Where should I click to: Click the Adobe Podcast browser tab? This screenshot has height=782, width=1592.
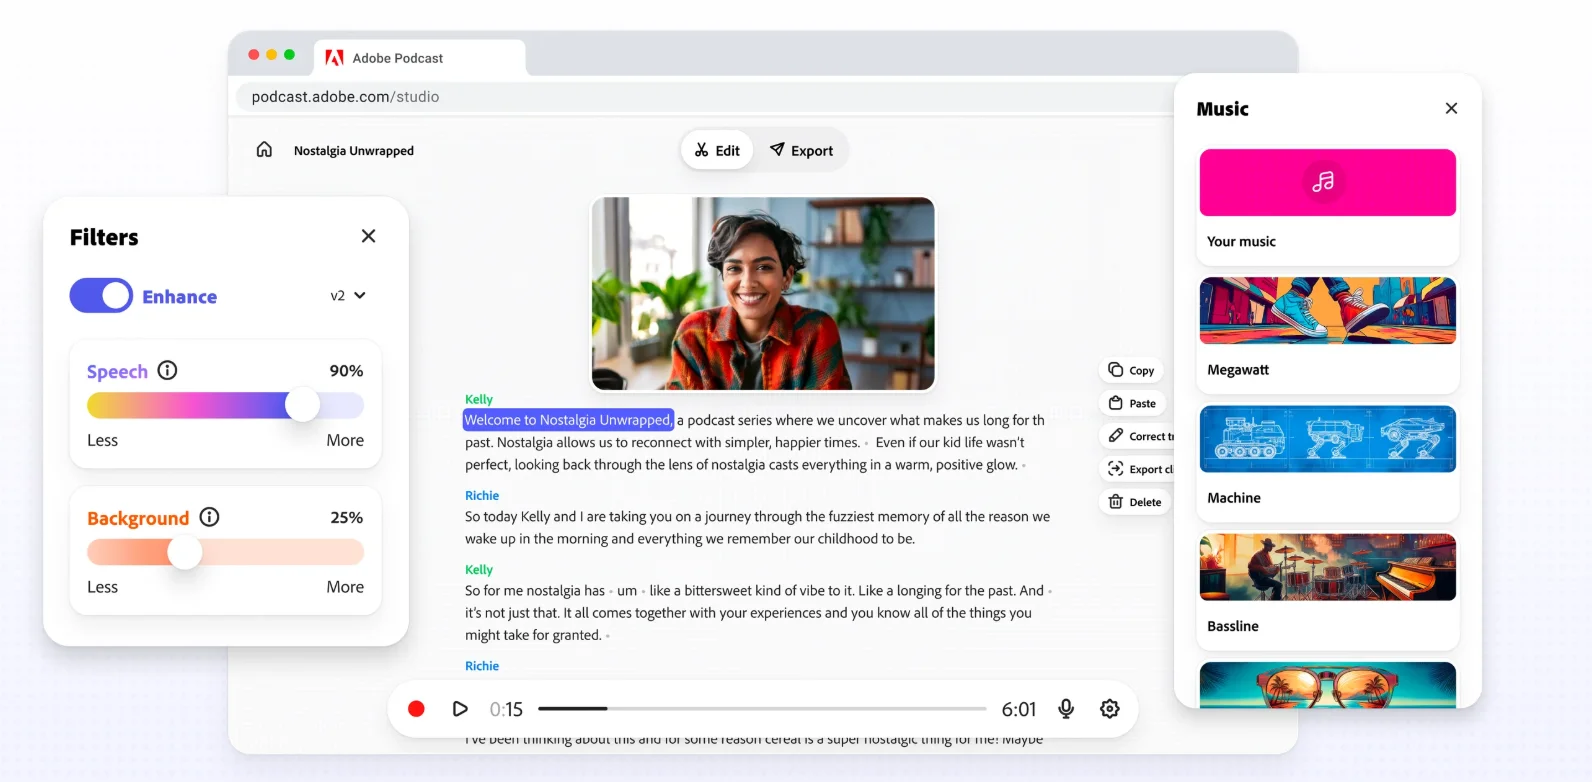420,58
